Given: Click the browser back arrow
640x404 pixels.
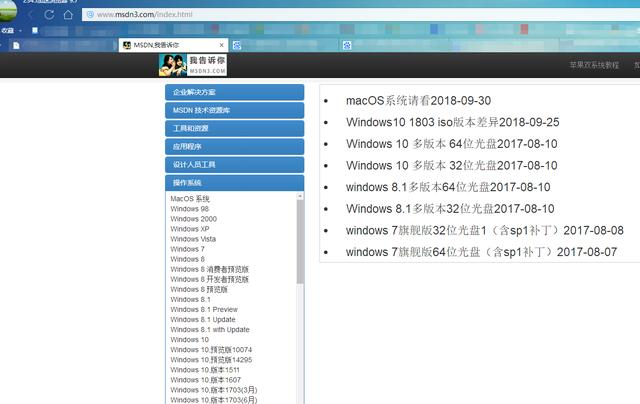Looking at the screenshot, I should [x=31, y=15].
